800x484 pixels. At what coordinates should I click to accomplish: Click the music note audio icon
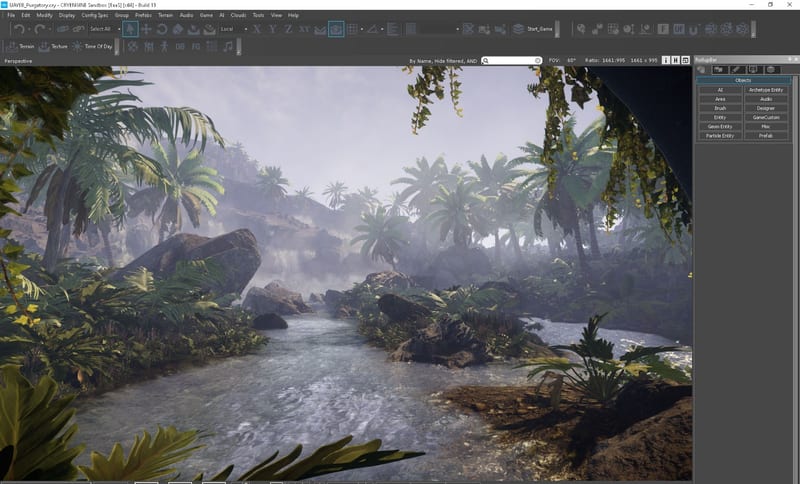[228, 46]
